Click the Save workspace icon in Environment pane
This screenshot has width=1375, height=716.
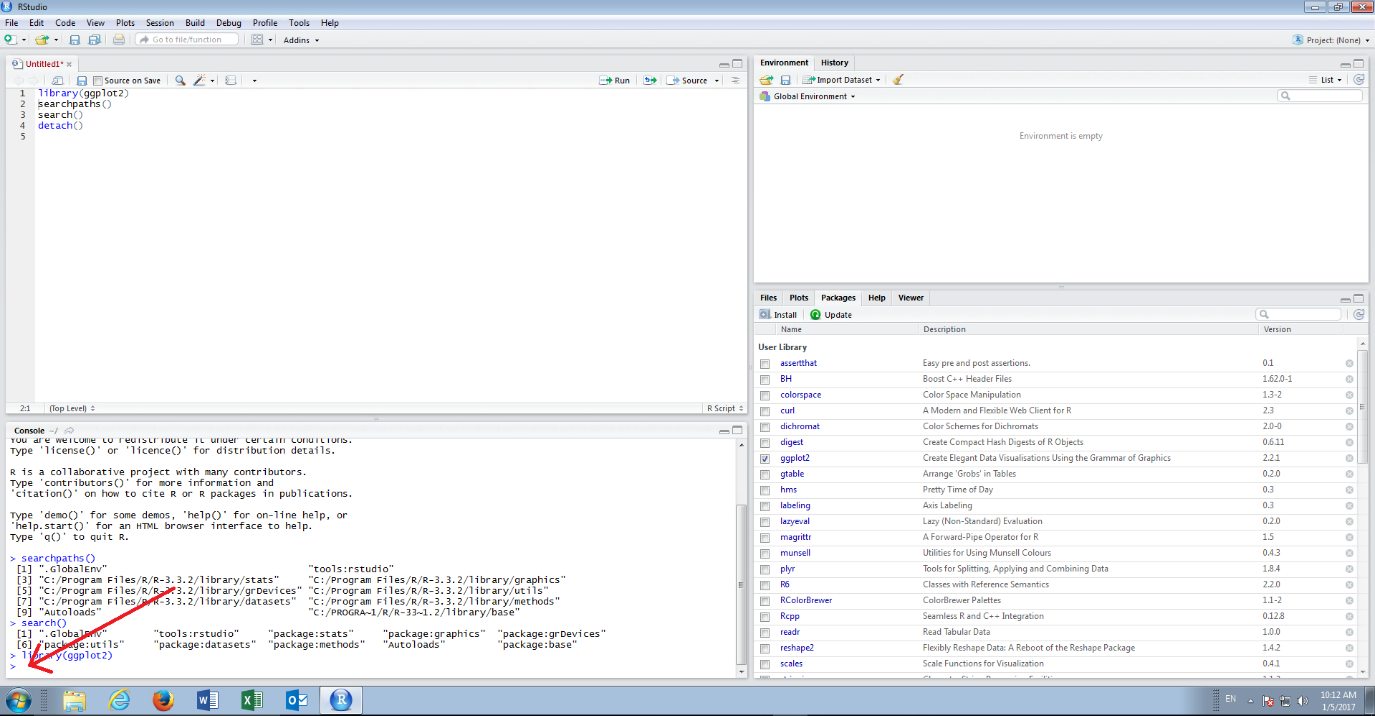pos(785,80)
